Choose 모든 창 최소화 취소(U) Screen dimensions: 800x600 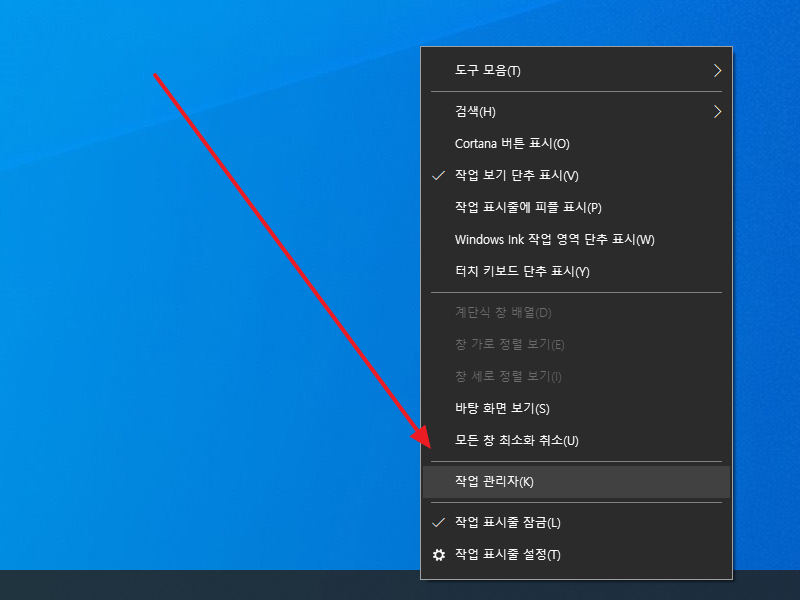click(577, 440)
